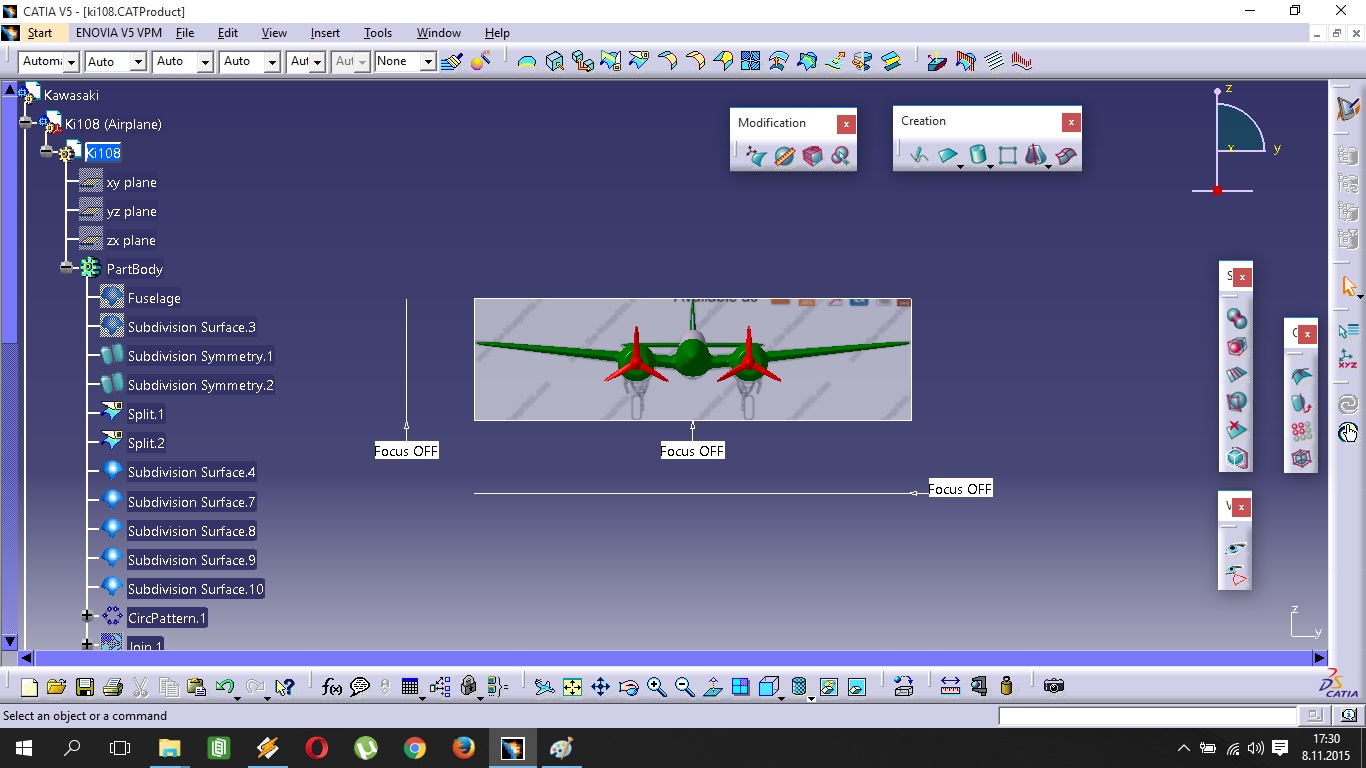The height and width of the screenshot is (768, 1366).
Task: Select Subdivision Symmetry.1 in tree
Action: pyautogui.click(x=200, y=356)
